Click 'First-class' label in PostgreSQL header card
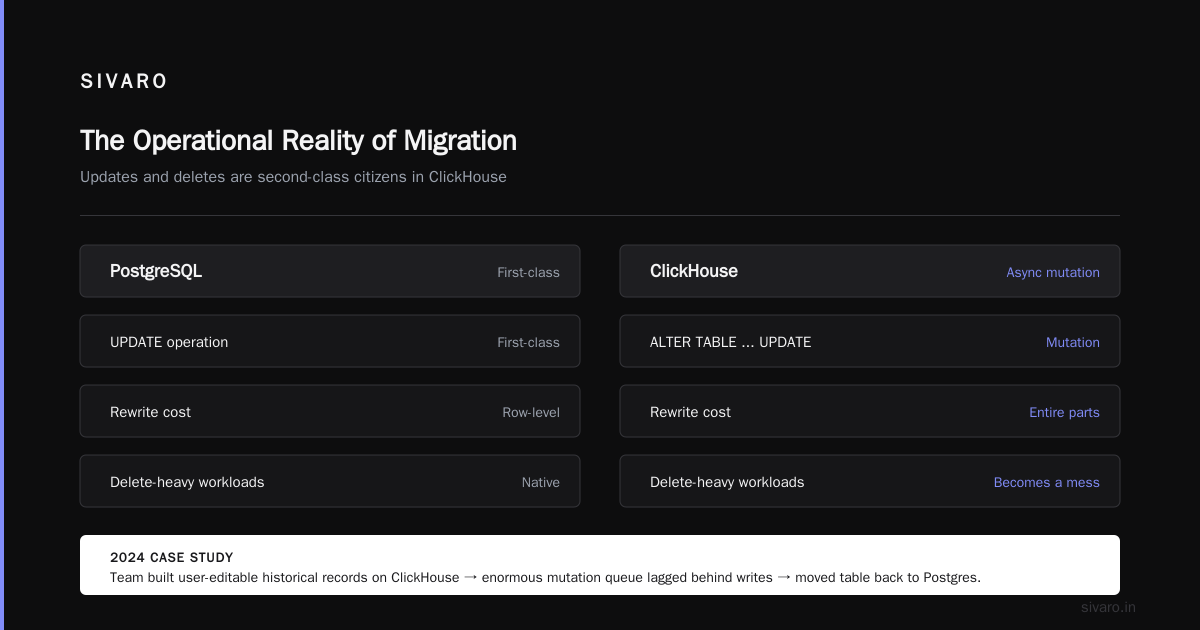1200x630 pixels. tap(528, 272)
